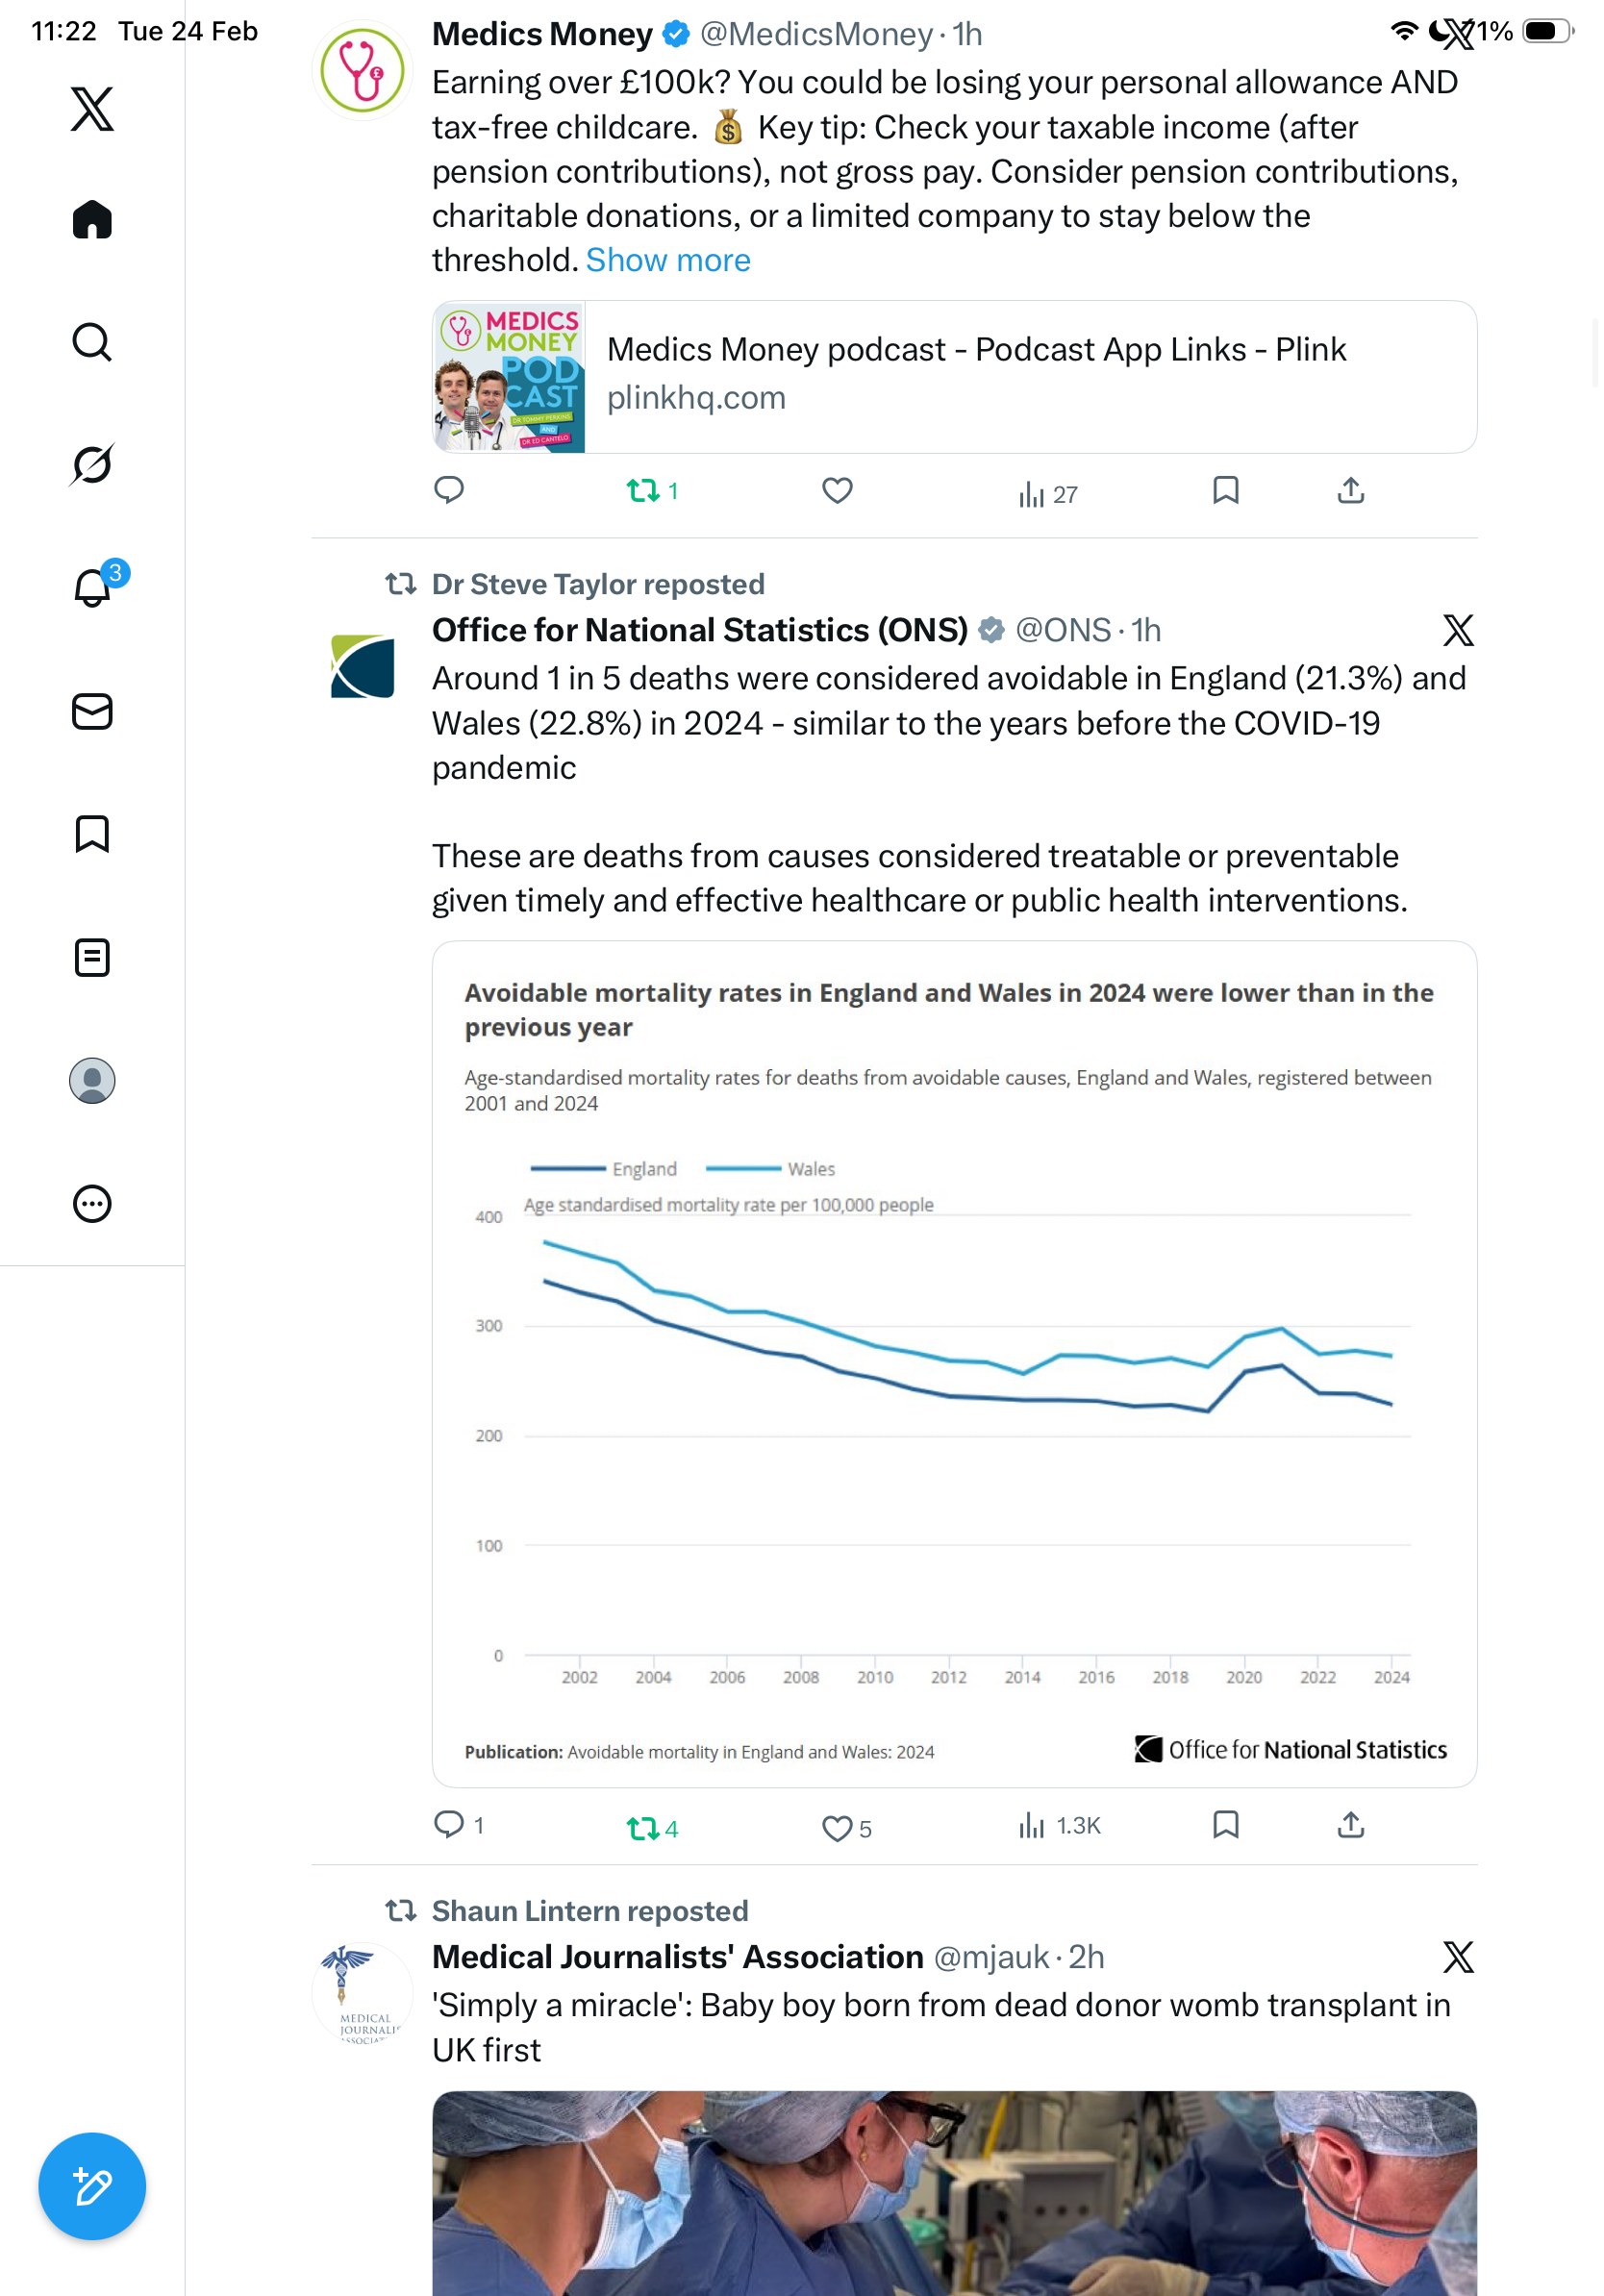The height and width of the screenshot is (2296, 1604).
Task: Open Grok menu on the ONS post
Action: (x=1458, y=630)
